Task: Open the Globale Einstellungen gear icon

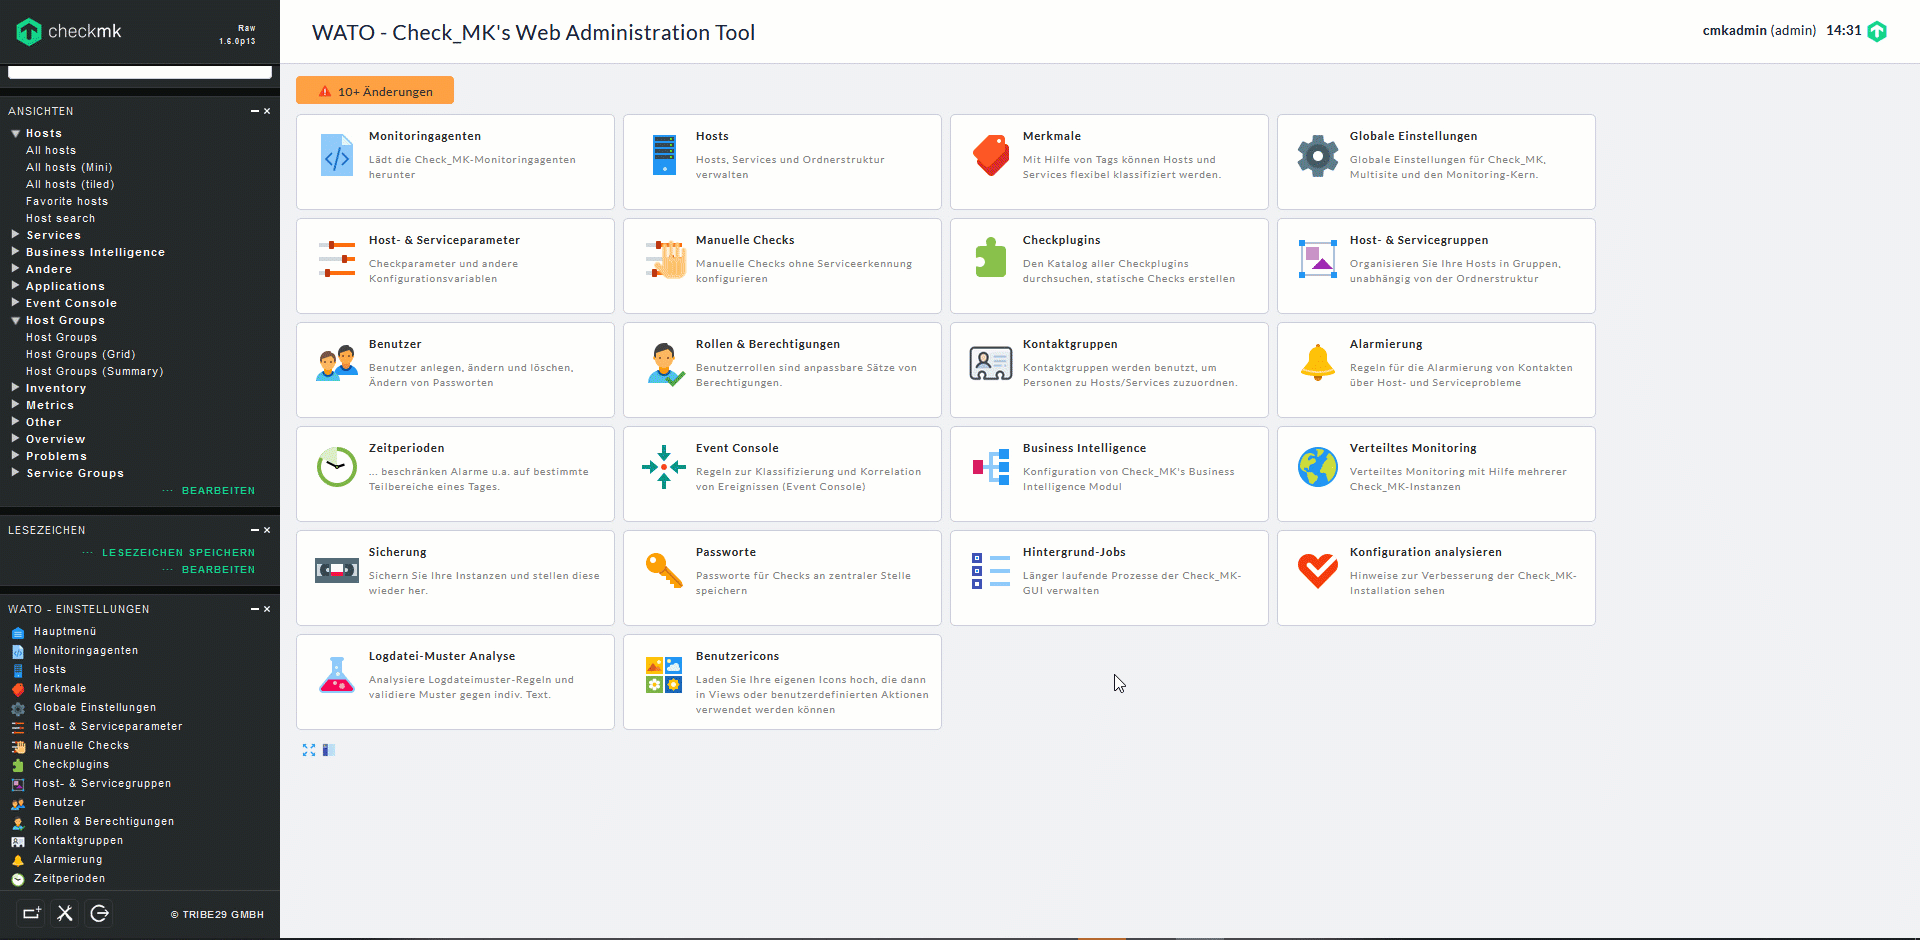Action: tap(1318, 155)
